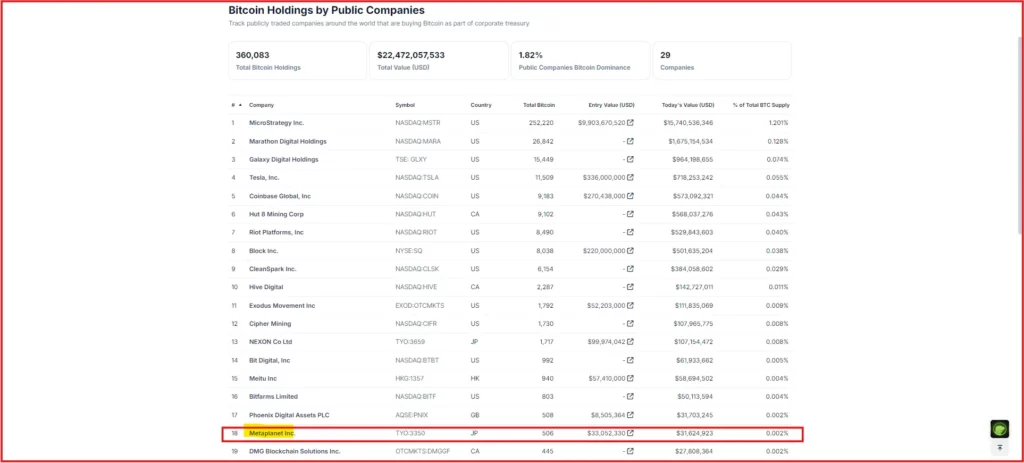Open the Meitu Inc company link

click(x=263, y=378)
